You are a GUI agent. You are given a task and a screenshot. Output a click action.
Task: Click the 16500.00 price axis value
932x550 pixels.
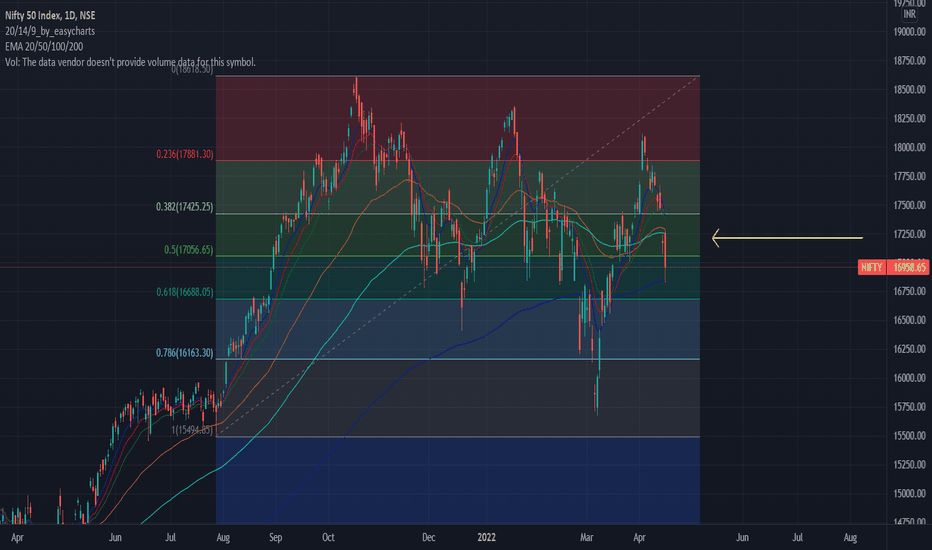click(909, 320)
